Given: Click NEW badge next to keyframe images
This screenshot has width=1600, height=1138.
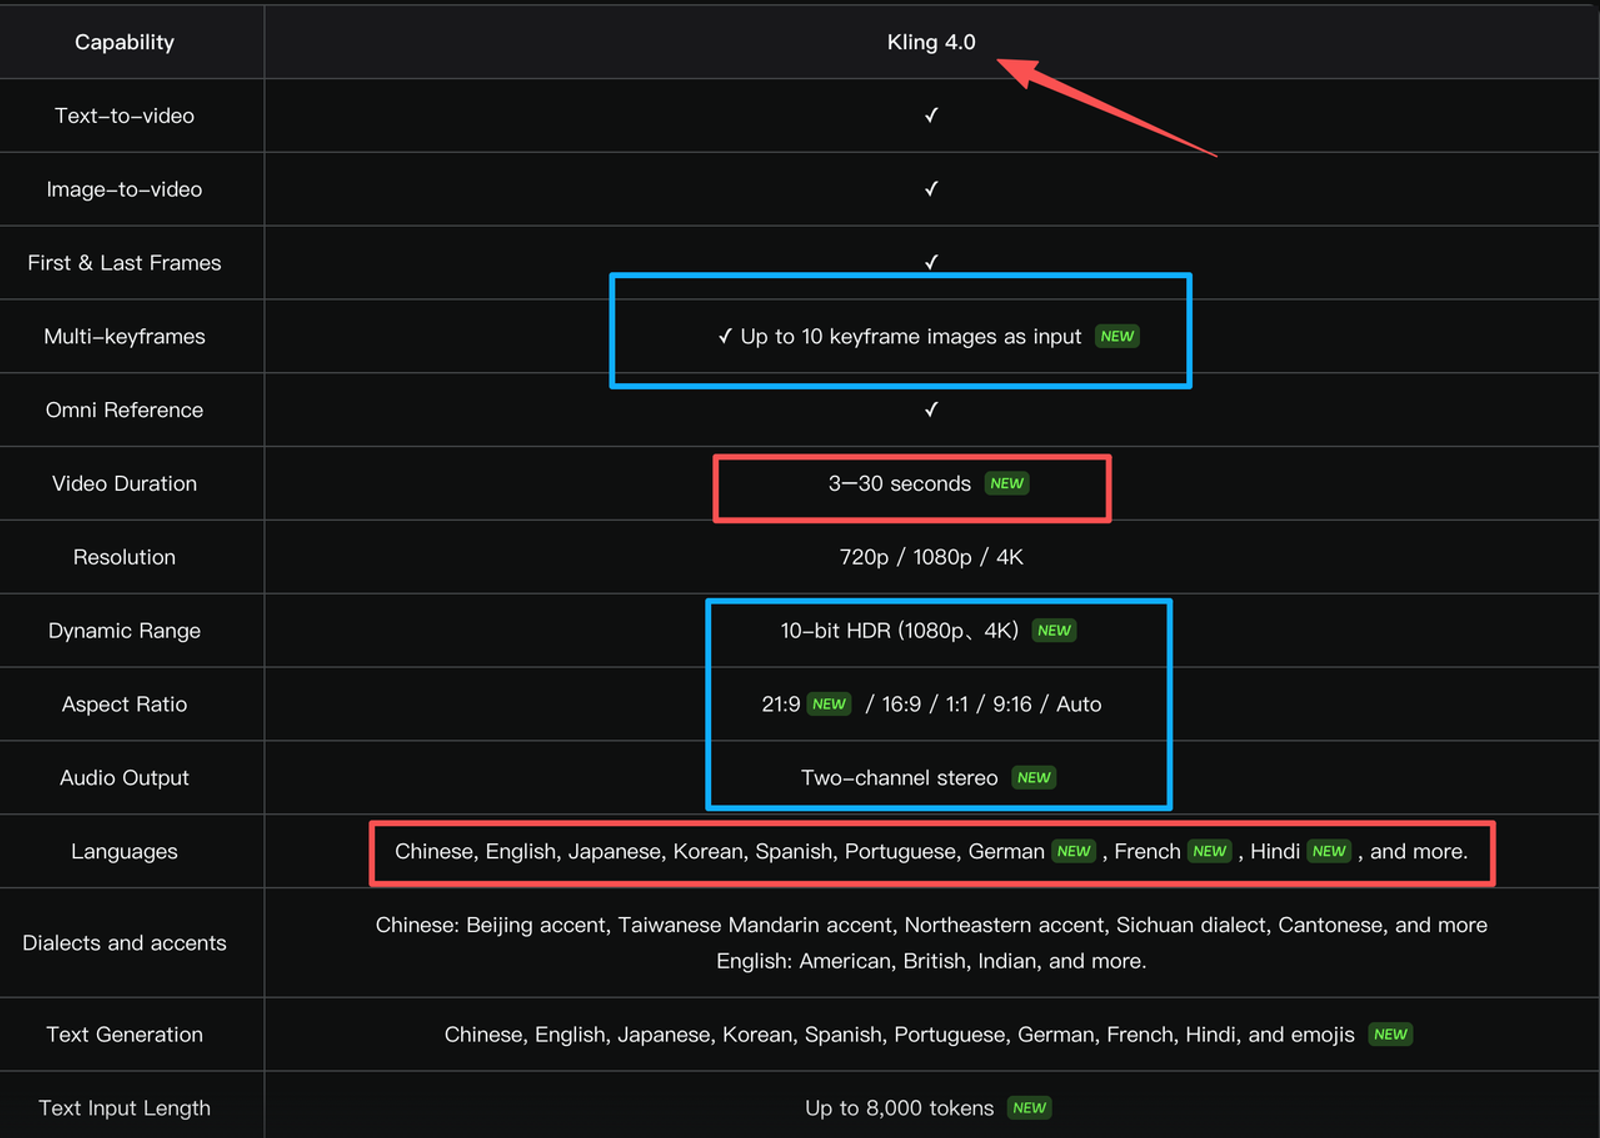Looking at the screenshot, I should click(x=1117, y=336).
